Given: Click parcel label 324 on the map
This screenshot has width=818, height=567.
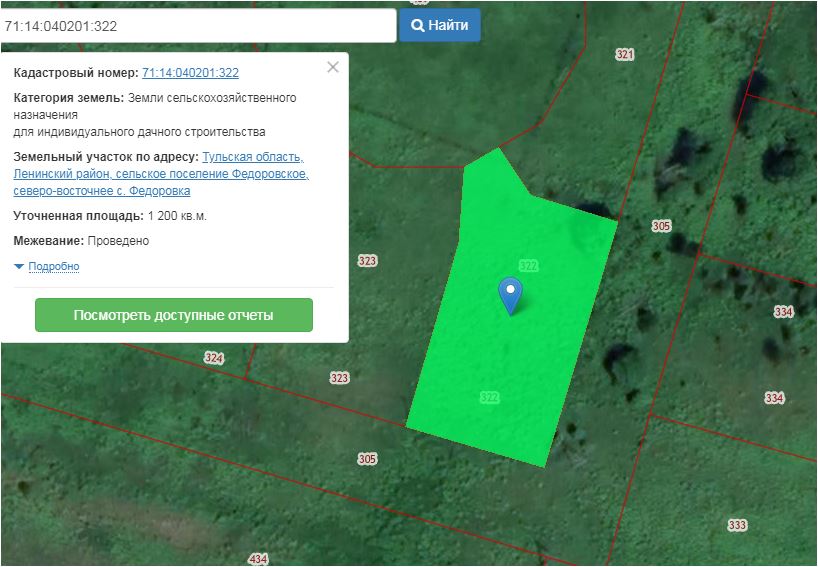Looking at the screenshot, I should pos(214,358).
